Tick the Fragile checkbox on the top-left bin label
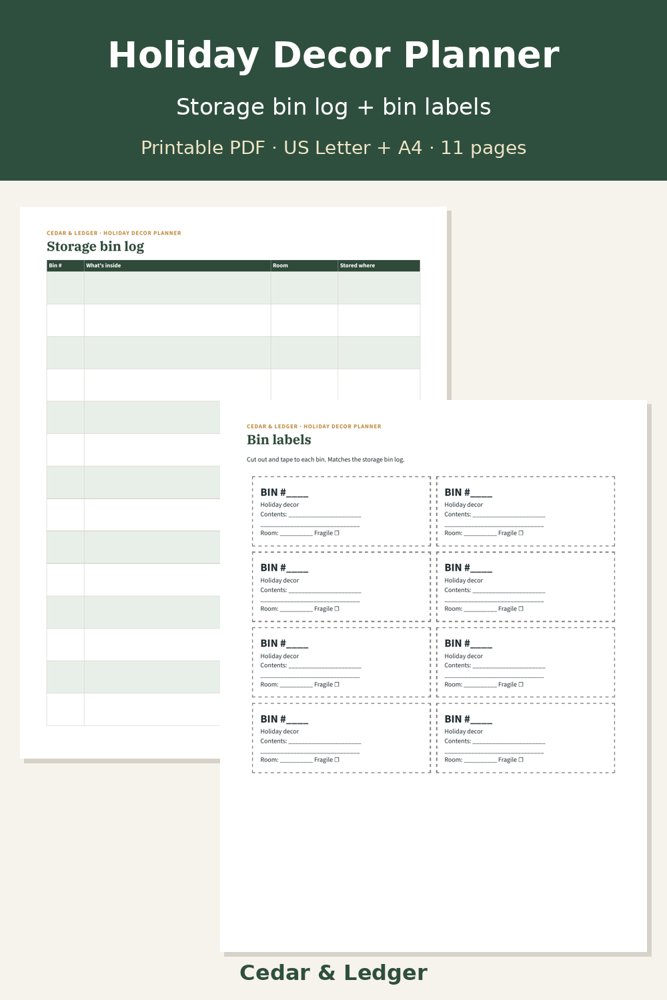Screen dimensions: 667x1000 (x=337, y=533)
